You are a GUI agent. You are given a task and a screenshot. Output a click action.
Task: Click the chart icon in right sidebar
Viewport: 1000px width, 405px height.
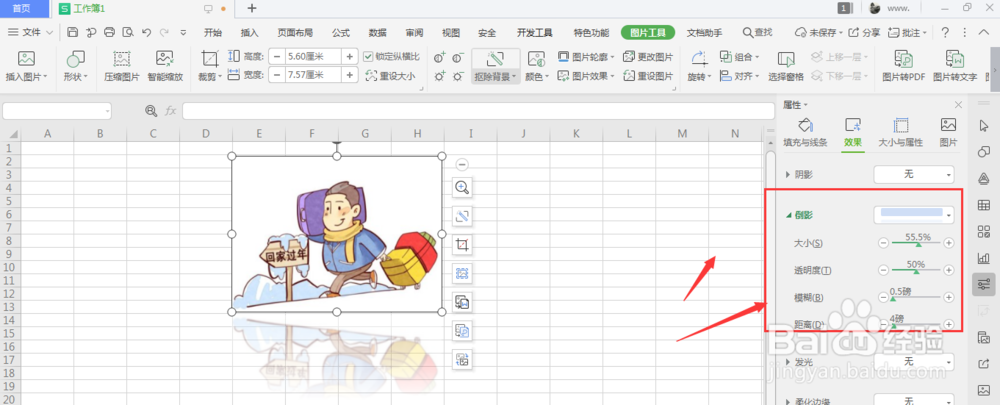tap(983, 258)
